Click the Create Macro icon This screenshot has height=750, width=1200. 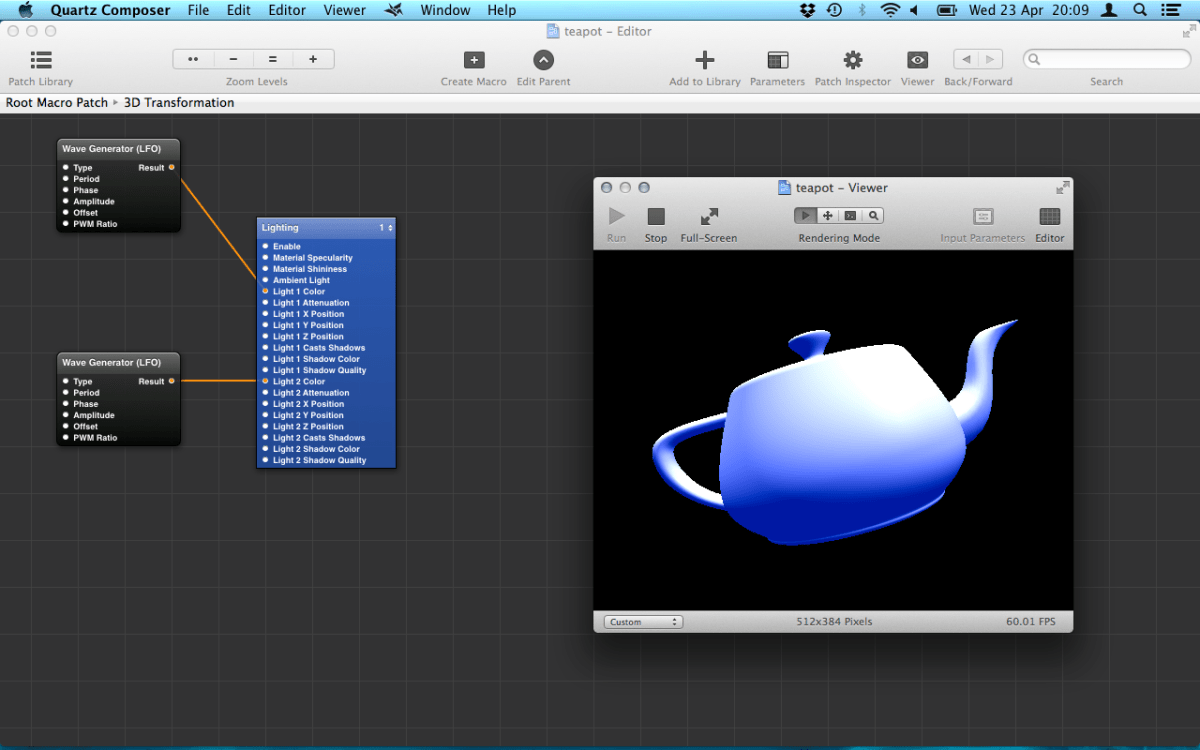tap(473, 60)
